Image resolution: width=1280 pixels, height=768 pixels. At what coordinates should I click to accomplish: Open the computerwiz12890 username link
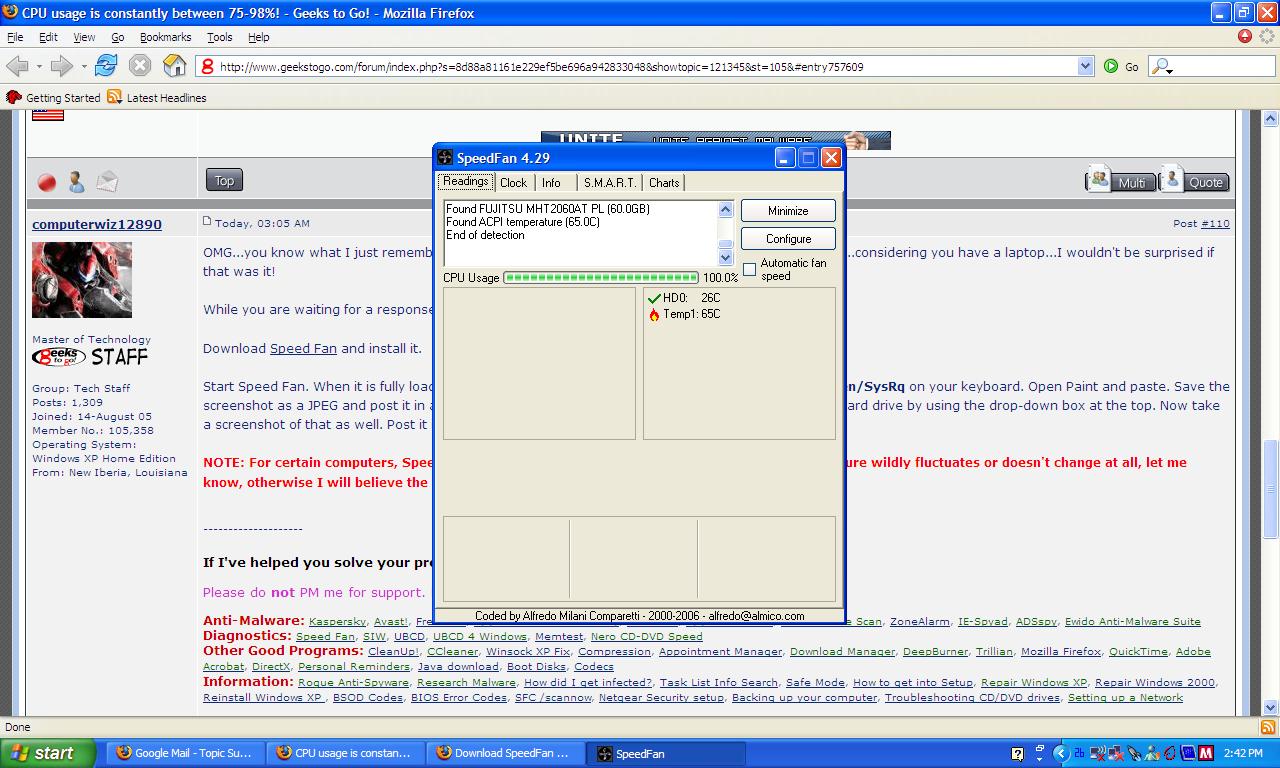pos(96,224)
